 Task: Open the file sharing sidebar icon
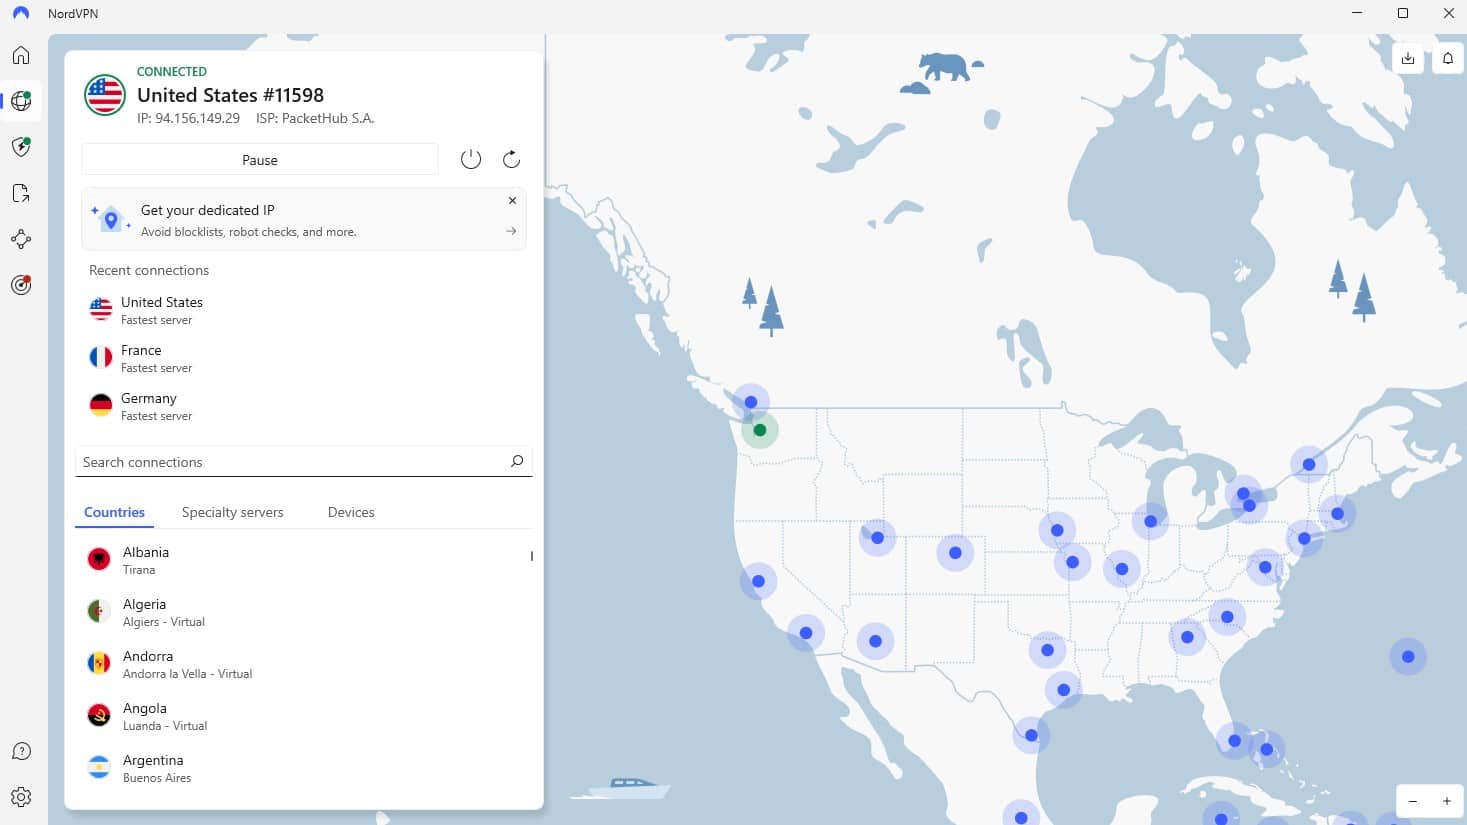click(21, 193)
